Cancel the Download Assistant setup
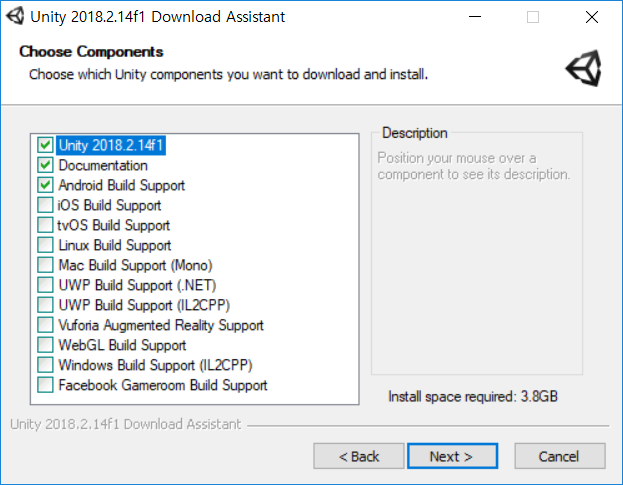This screenshot has height=485, width=623. (559, 456)
